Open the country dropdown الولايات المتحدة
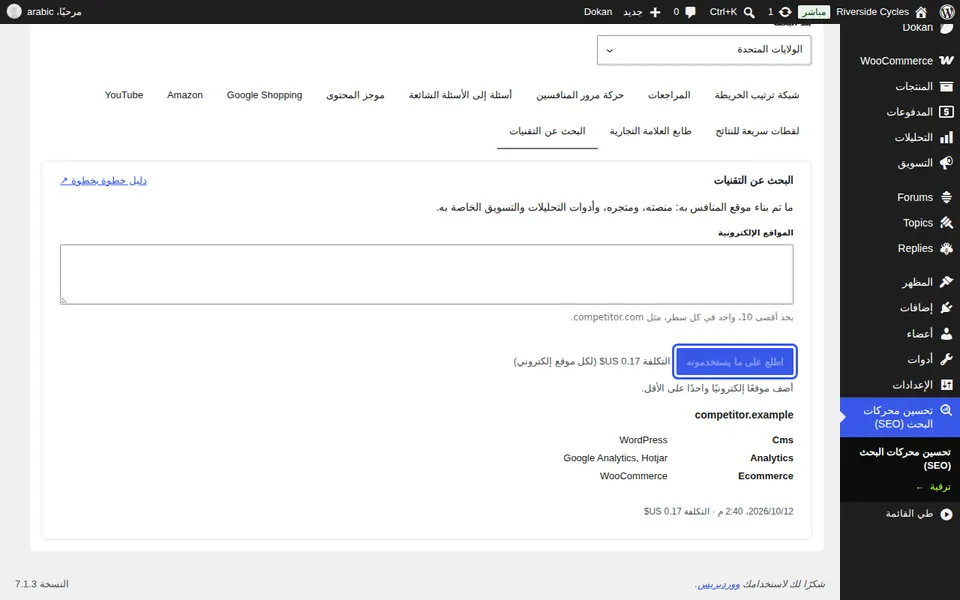The height and width of the screenshot is (600, 960). point(704,50)
